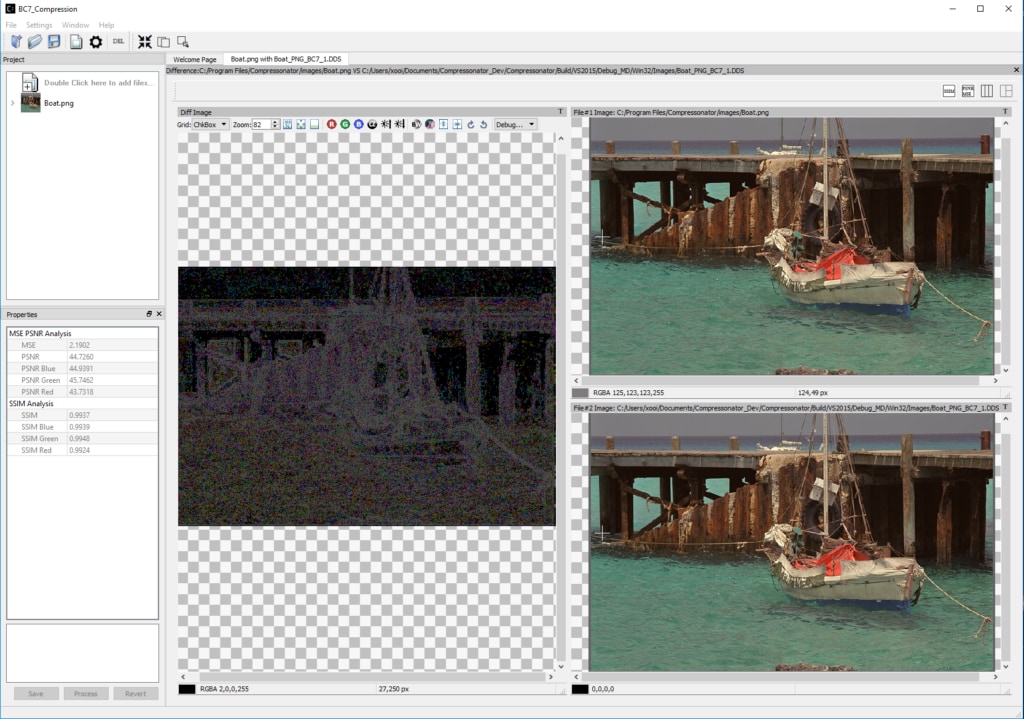Open the Debug dropdown in Diff toolbar
The image size is (1024, 719).
[516, 124]
